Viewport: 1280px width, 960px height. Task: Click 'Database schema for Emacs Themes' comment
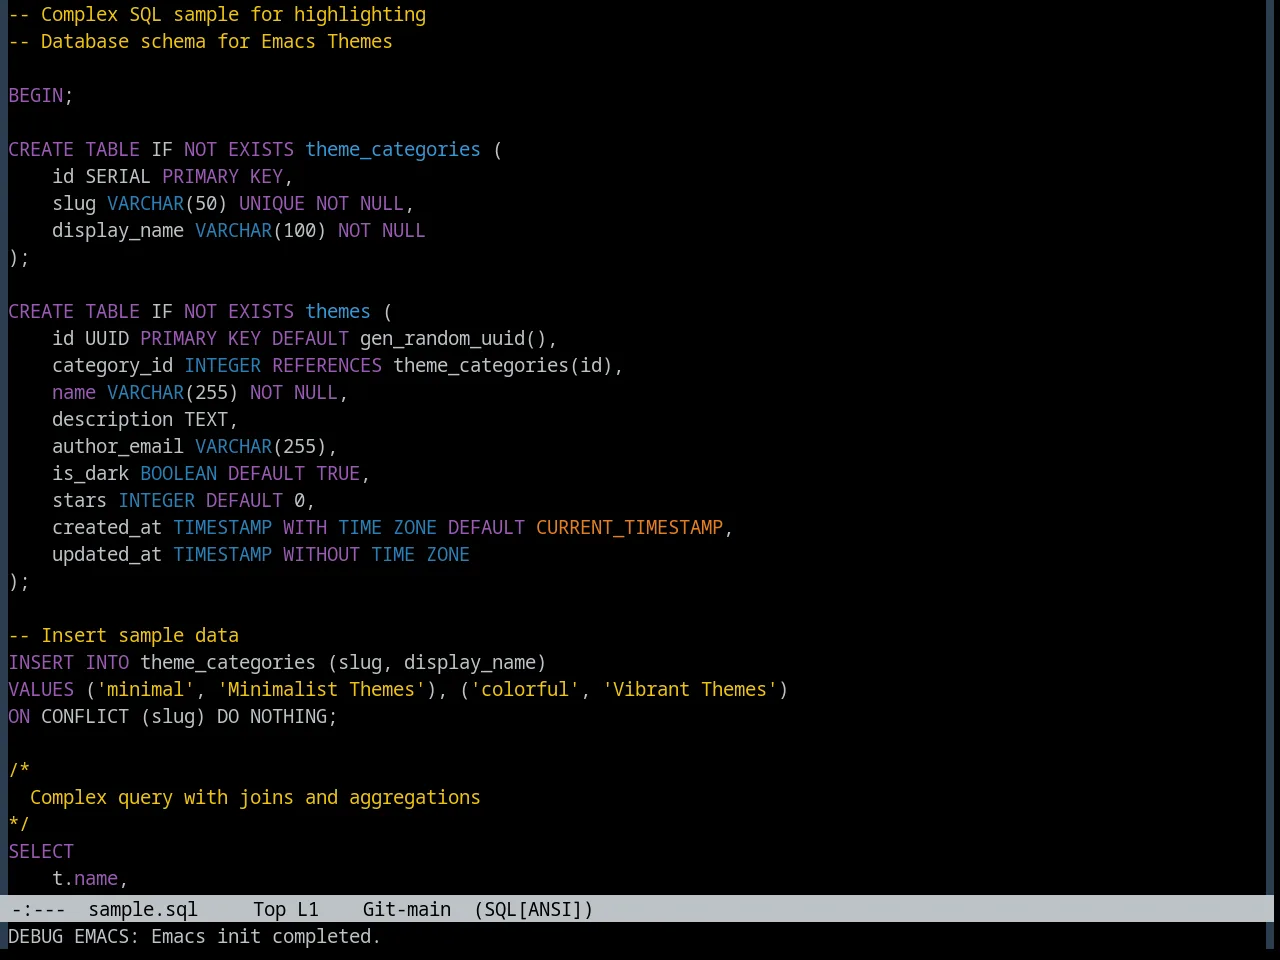point(200,41)
